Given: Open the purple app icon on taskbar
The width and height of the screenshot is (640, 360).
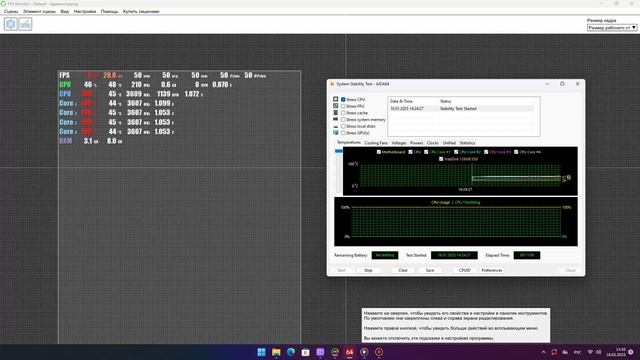Looking at the screenshot, I should pyautogui.click(x=320, y=352).
